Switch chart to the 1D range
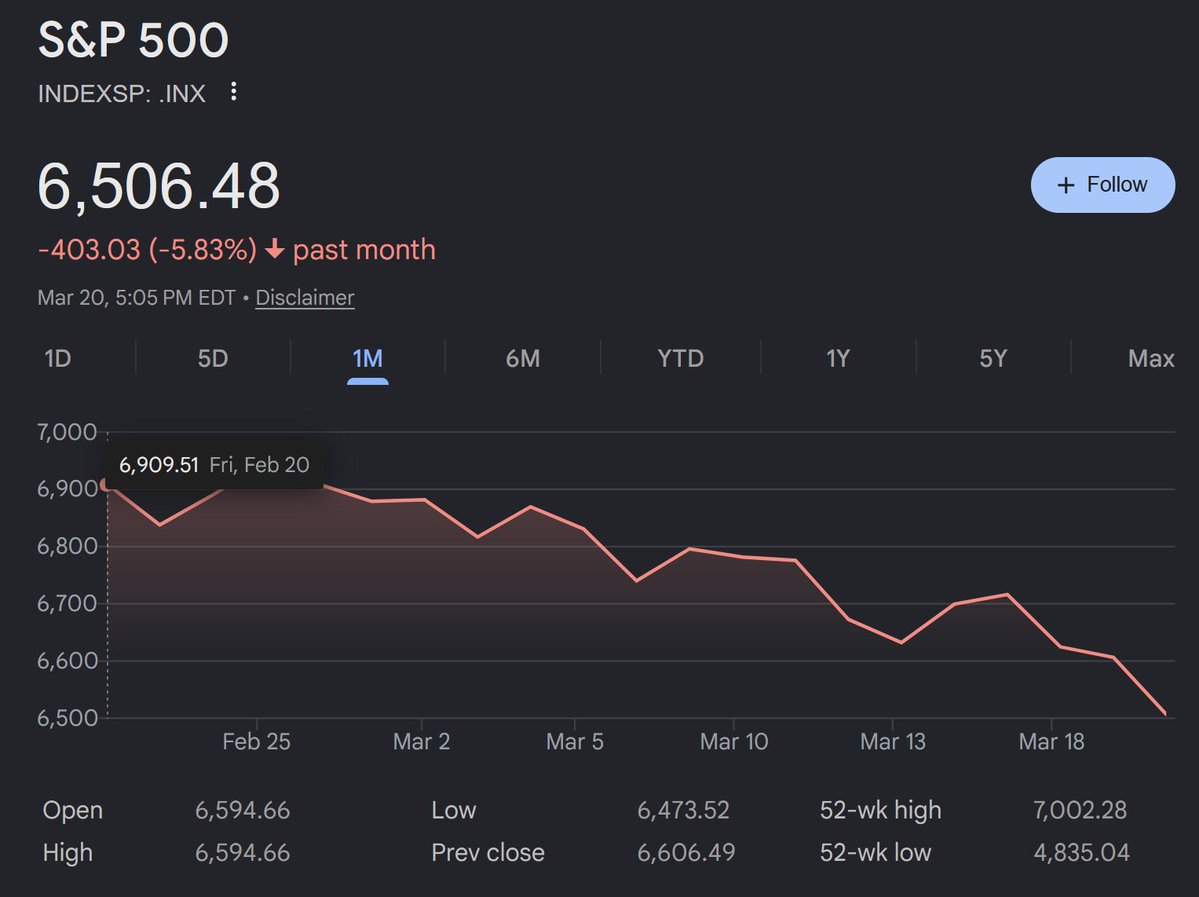The height and width of the screenshot is (897, 1199). [x=57, y=358]
